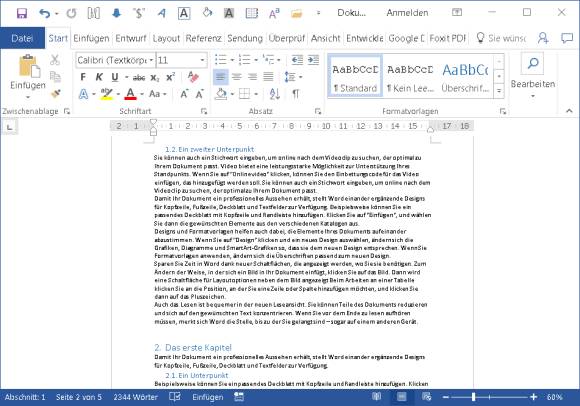Apply strikethrough abc formatting
Screen dimensions: 580x406
point(139,78)
